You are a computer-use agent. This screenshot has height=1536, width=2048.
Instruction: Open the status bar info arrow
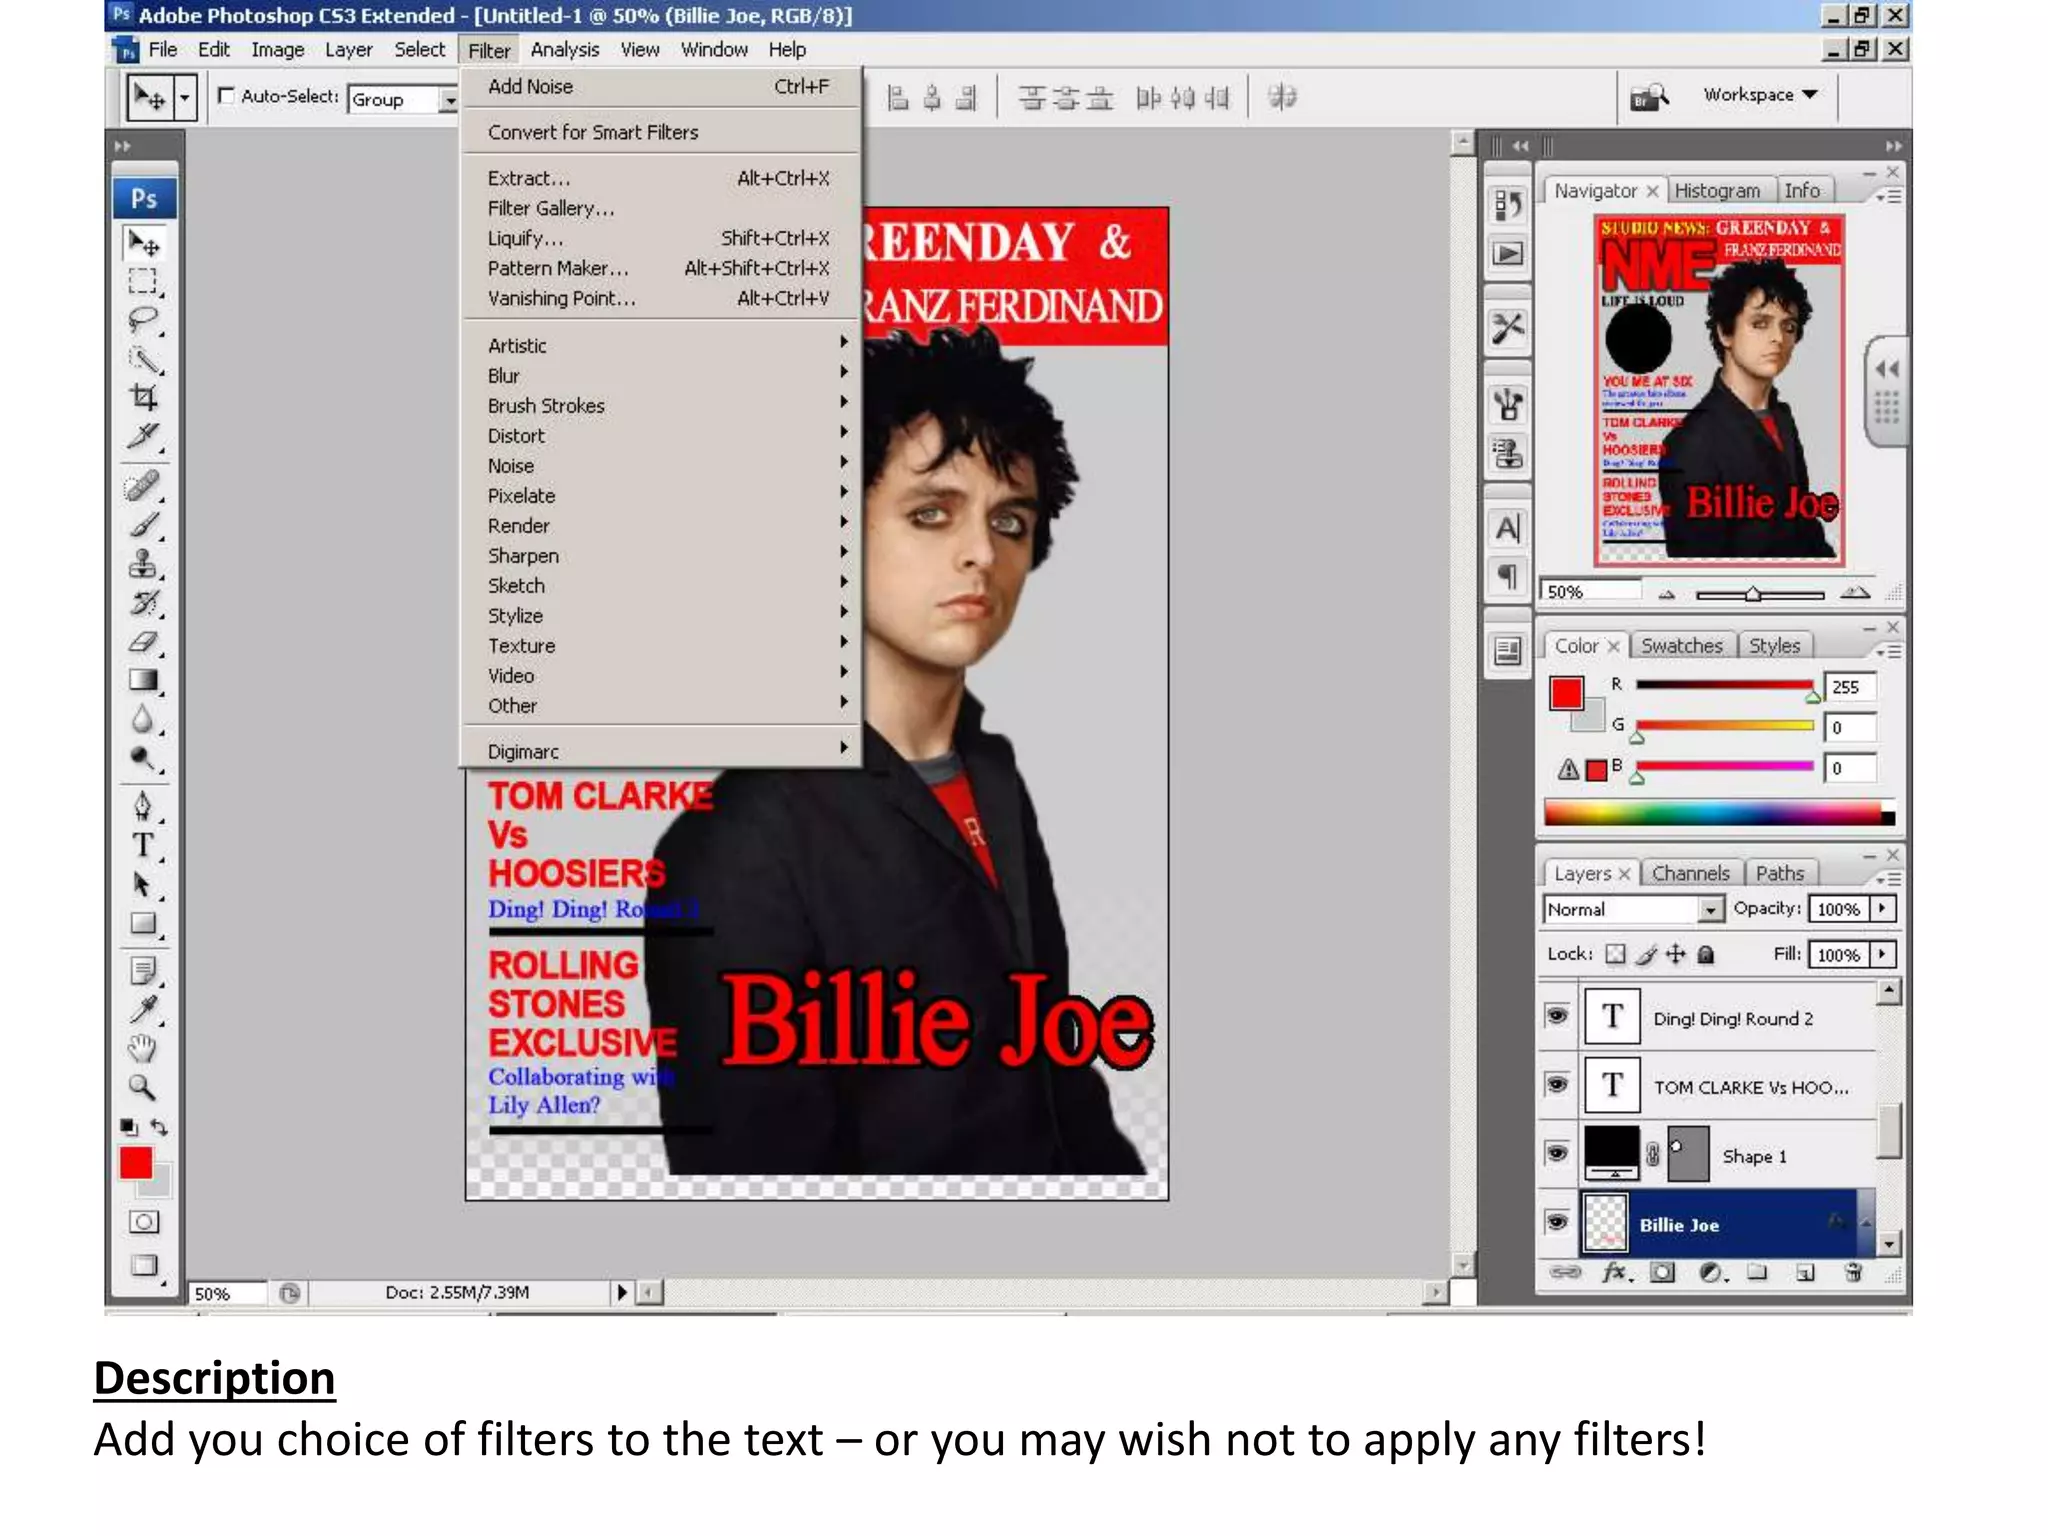(x=621, y=1292)
